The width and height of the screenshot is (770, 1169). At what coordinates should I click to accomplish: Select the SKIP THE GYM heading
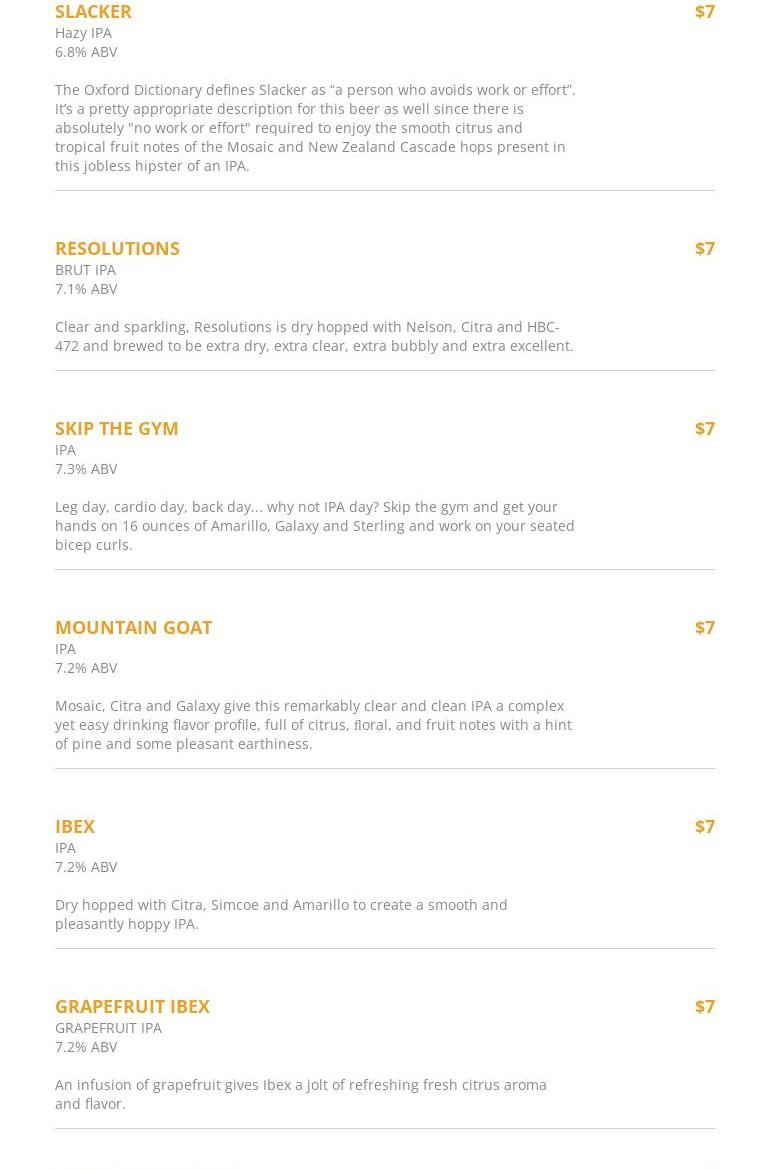(116, 428)
